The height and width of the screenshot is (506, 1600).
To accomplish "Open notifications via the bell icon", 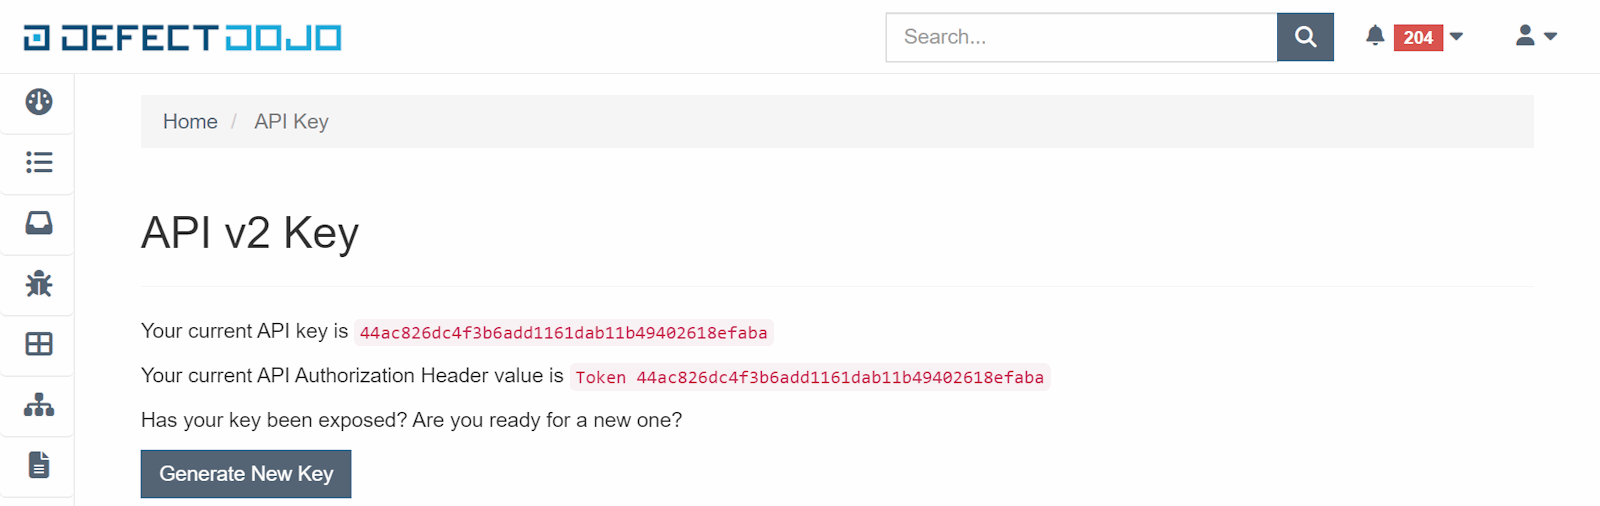I will click(1375, 36).
